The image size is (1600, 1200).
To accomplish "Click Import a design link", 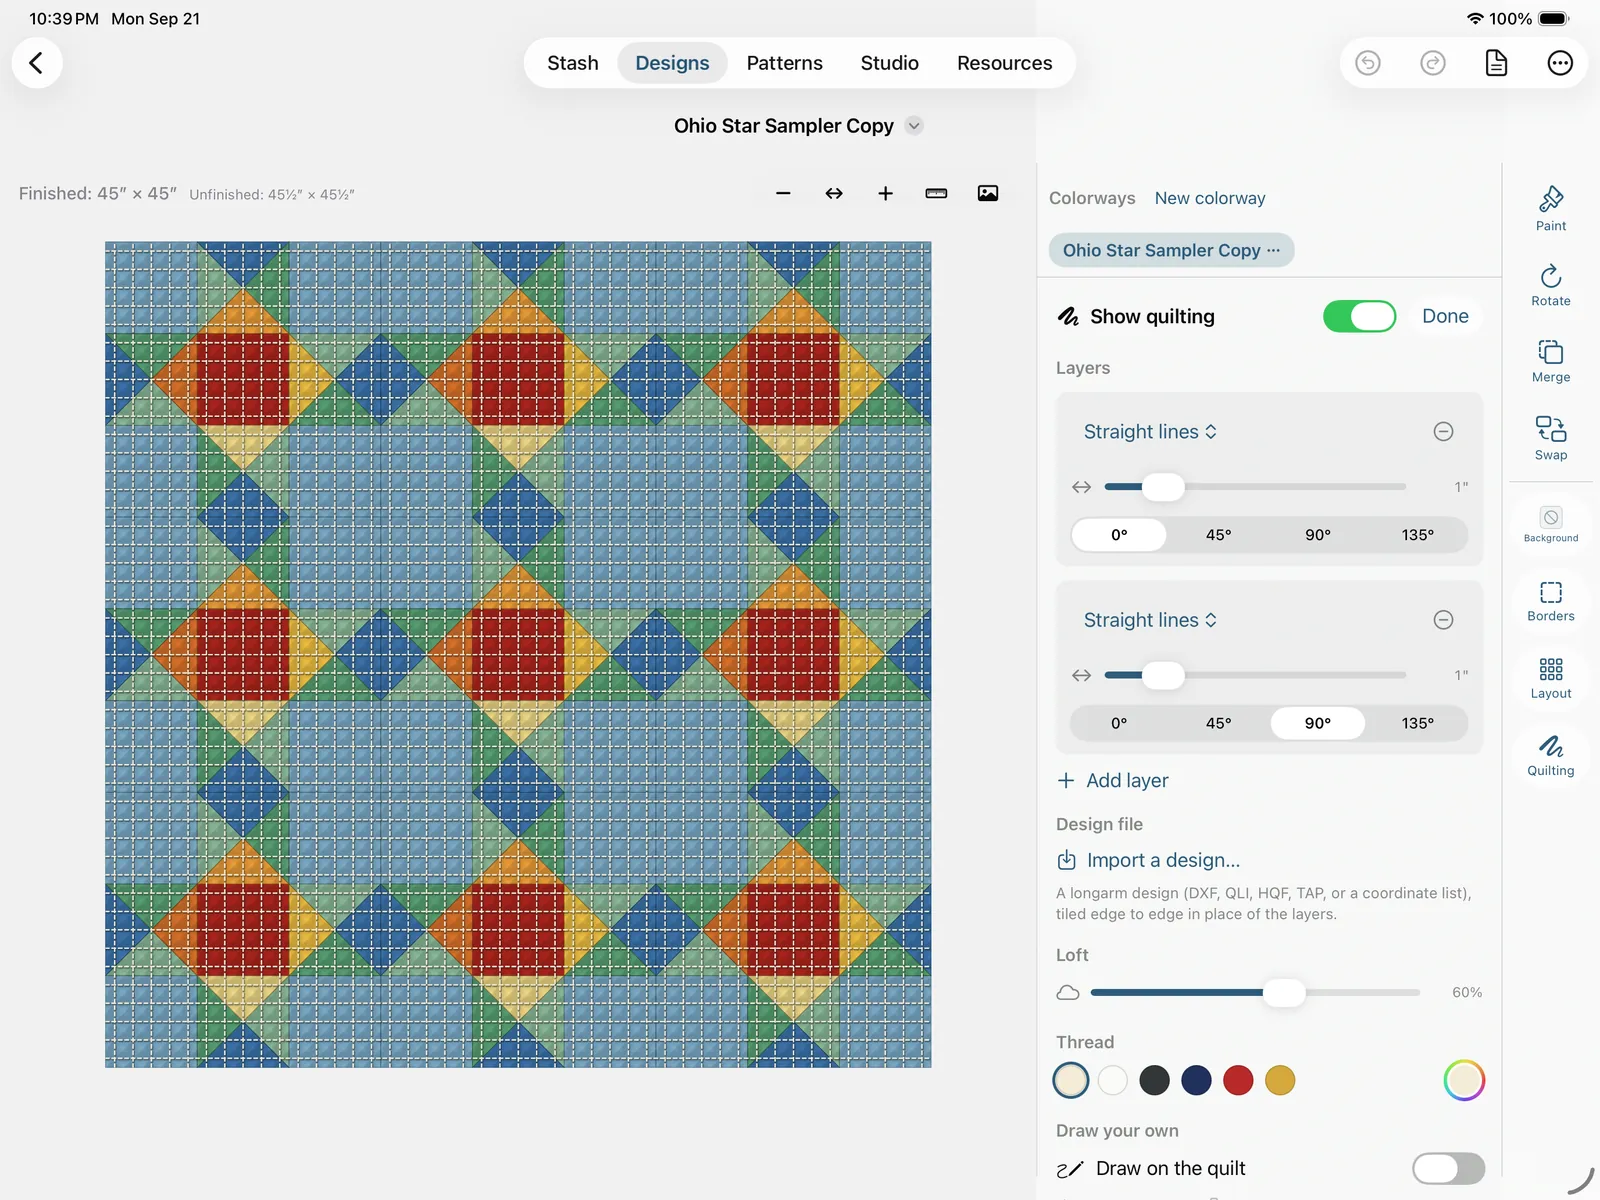I will coord(1148,860).
